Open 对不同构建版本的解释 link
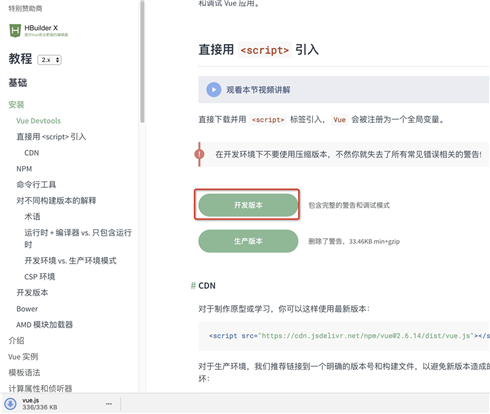Viewport: 490px width, 414px height. tap(56, 201)
